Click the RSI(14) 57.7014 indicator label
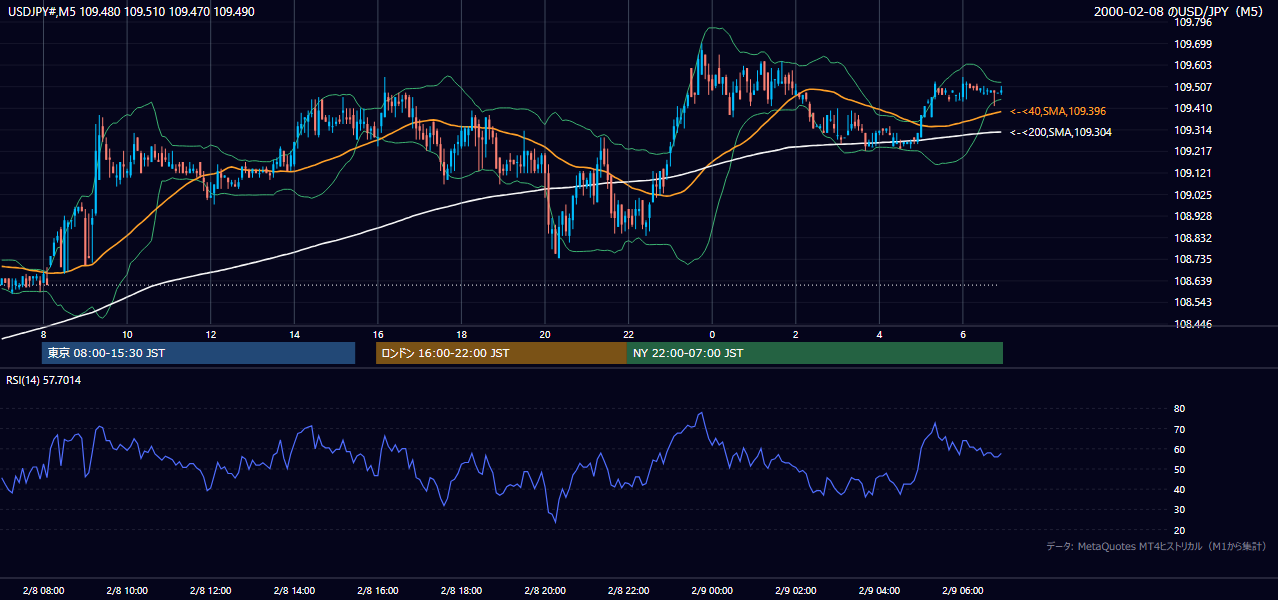 (x=44, y=380)
